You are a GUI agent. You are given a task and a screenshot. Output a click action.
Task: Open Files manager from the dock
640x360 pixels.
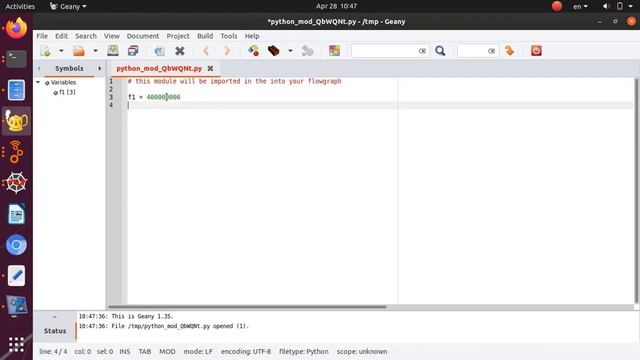pyautogui.click(x=16, y=90)
